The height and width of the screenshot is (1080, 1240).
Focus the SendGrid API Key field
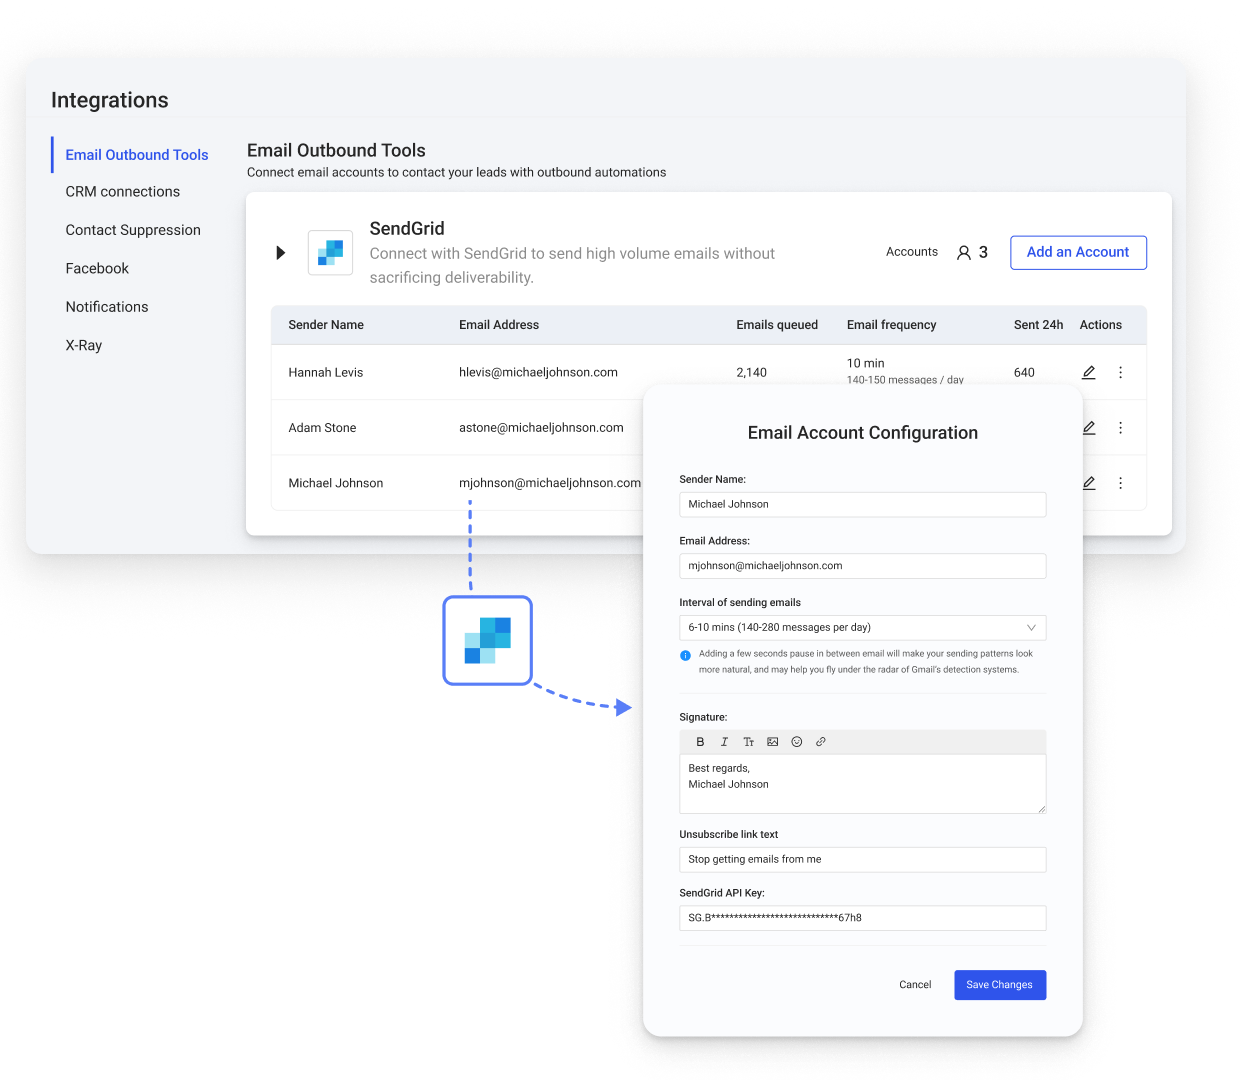tap(862, 918)
